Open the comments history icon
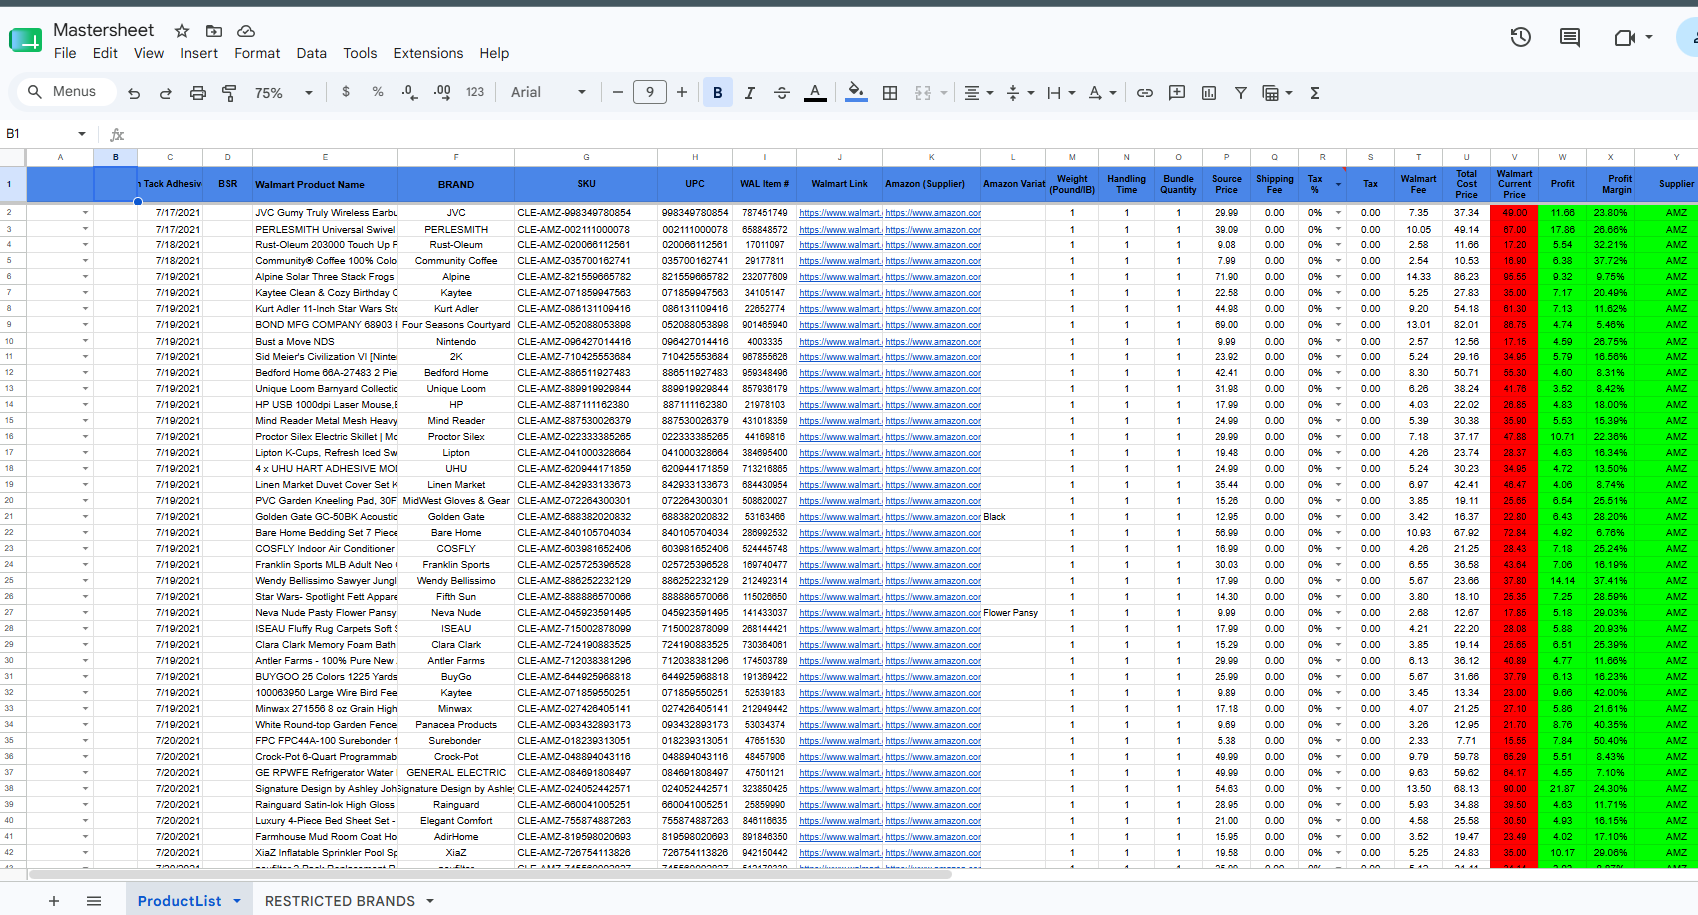Image resolution: width=1698 pixels, height=915 pixels. (1570, 38)
